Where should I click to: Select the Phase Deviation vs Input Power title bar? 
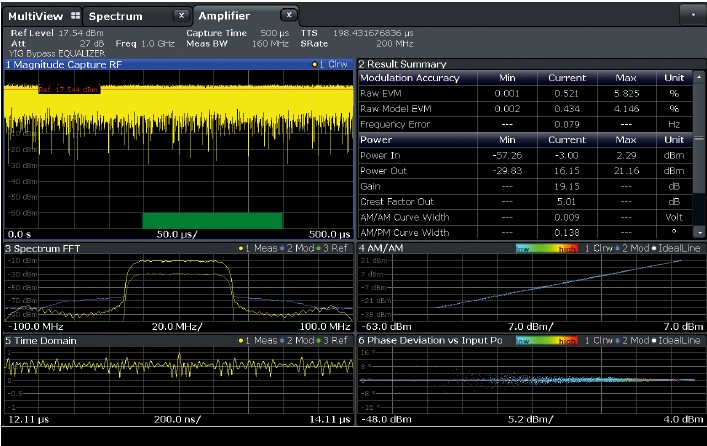click(430, 341)
